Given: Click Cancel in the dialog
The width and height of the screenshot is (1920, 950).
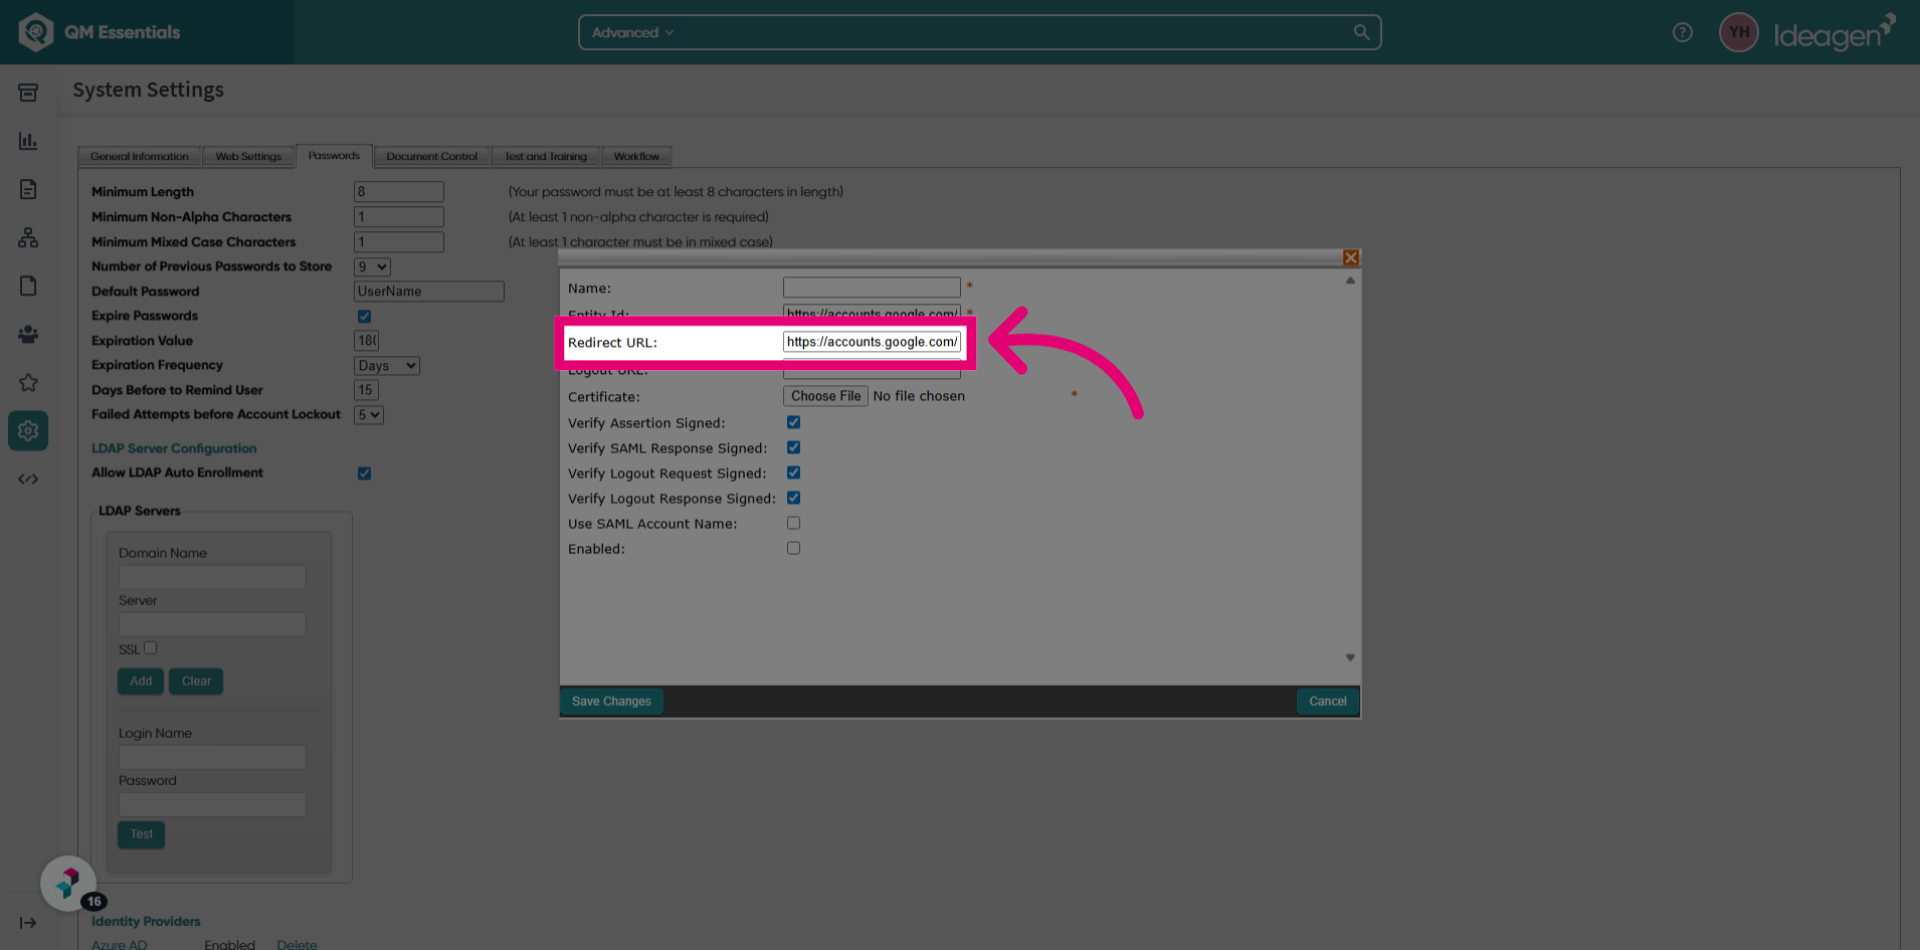Looking at the screenshot, I should coord(1327,701).
